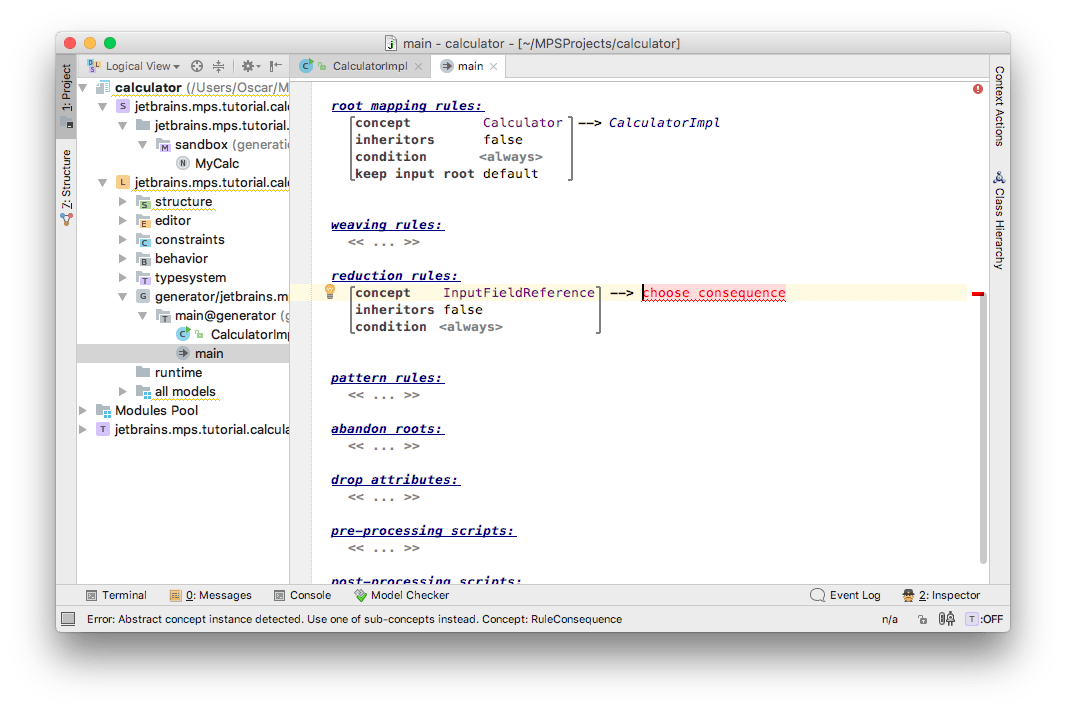Viewport: 1066px width, 712px height.
Task: Click the collapse all icon in Project panel
Action: [x=218, y=66]
